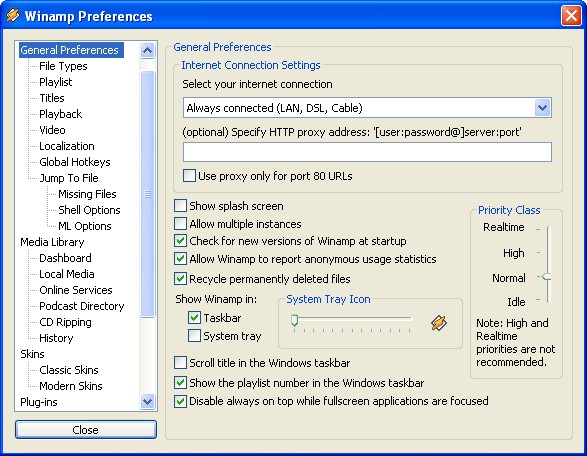Screen dimensions: 587x456
Task: Select Media Library in the tree
Action: (x=52, y=242)
